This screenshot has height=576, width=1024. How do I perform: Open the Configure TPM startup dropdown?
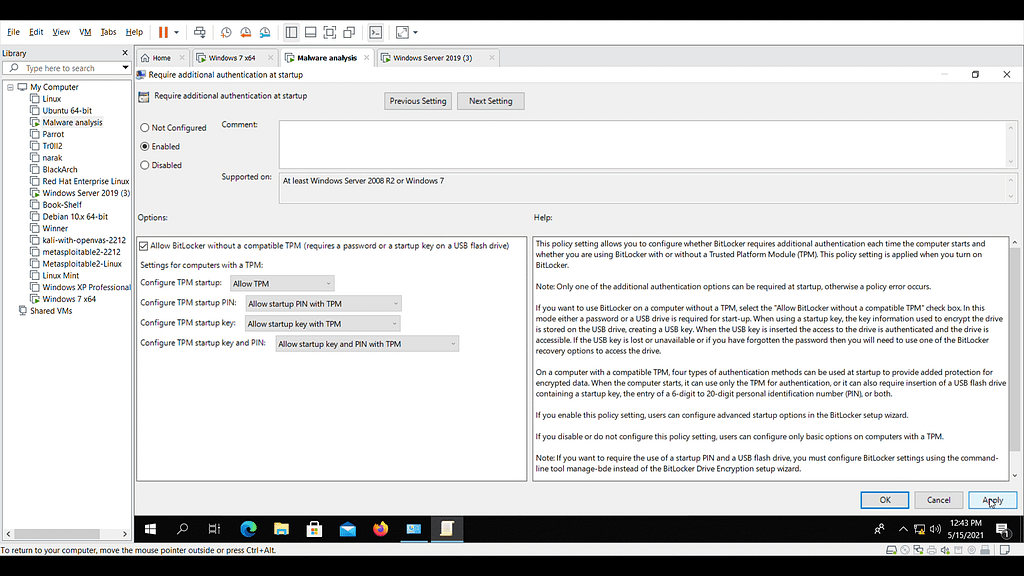click(282, 283)
